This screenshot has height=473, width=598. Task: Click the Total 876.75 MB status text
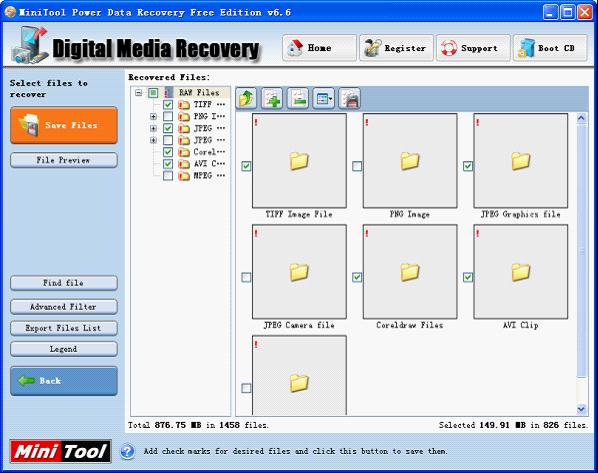(198, 425)
